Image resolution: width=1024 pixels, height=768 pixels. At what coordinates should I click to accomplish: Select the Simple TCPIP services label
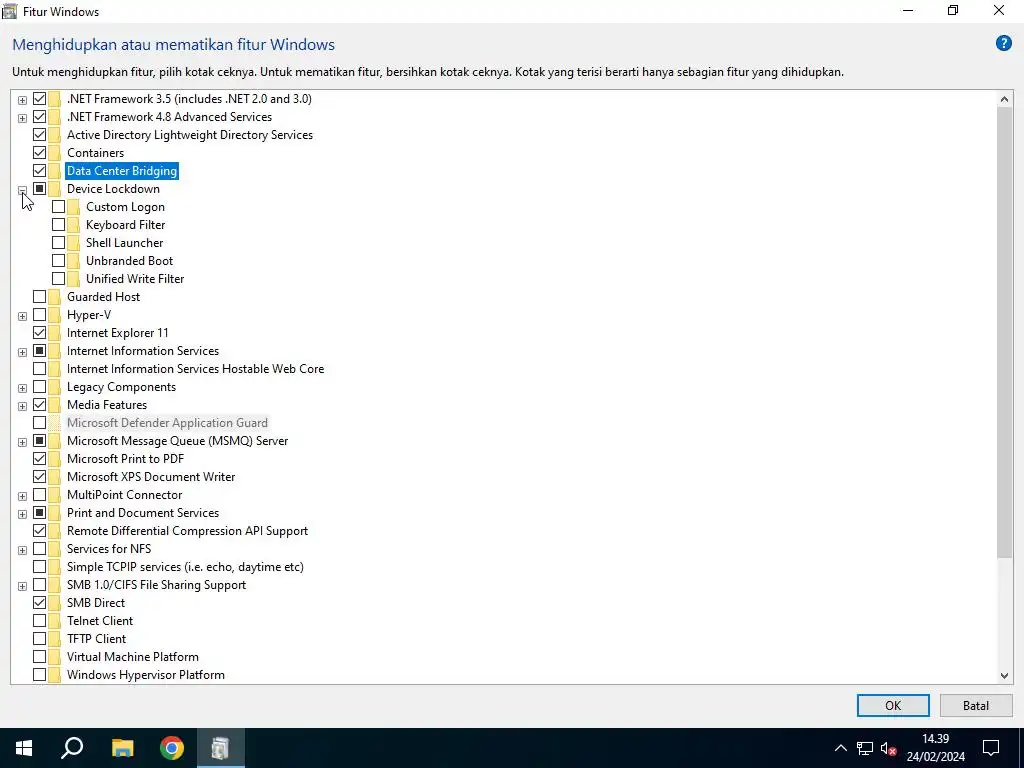tap(185, 567)
